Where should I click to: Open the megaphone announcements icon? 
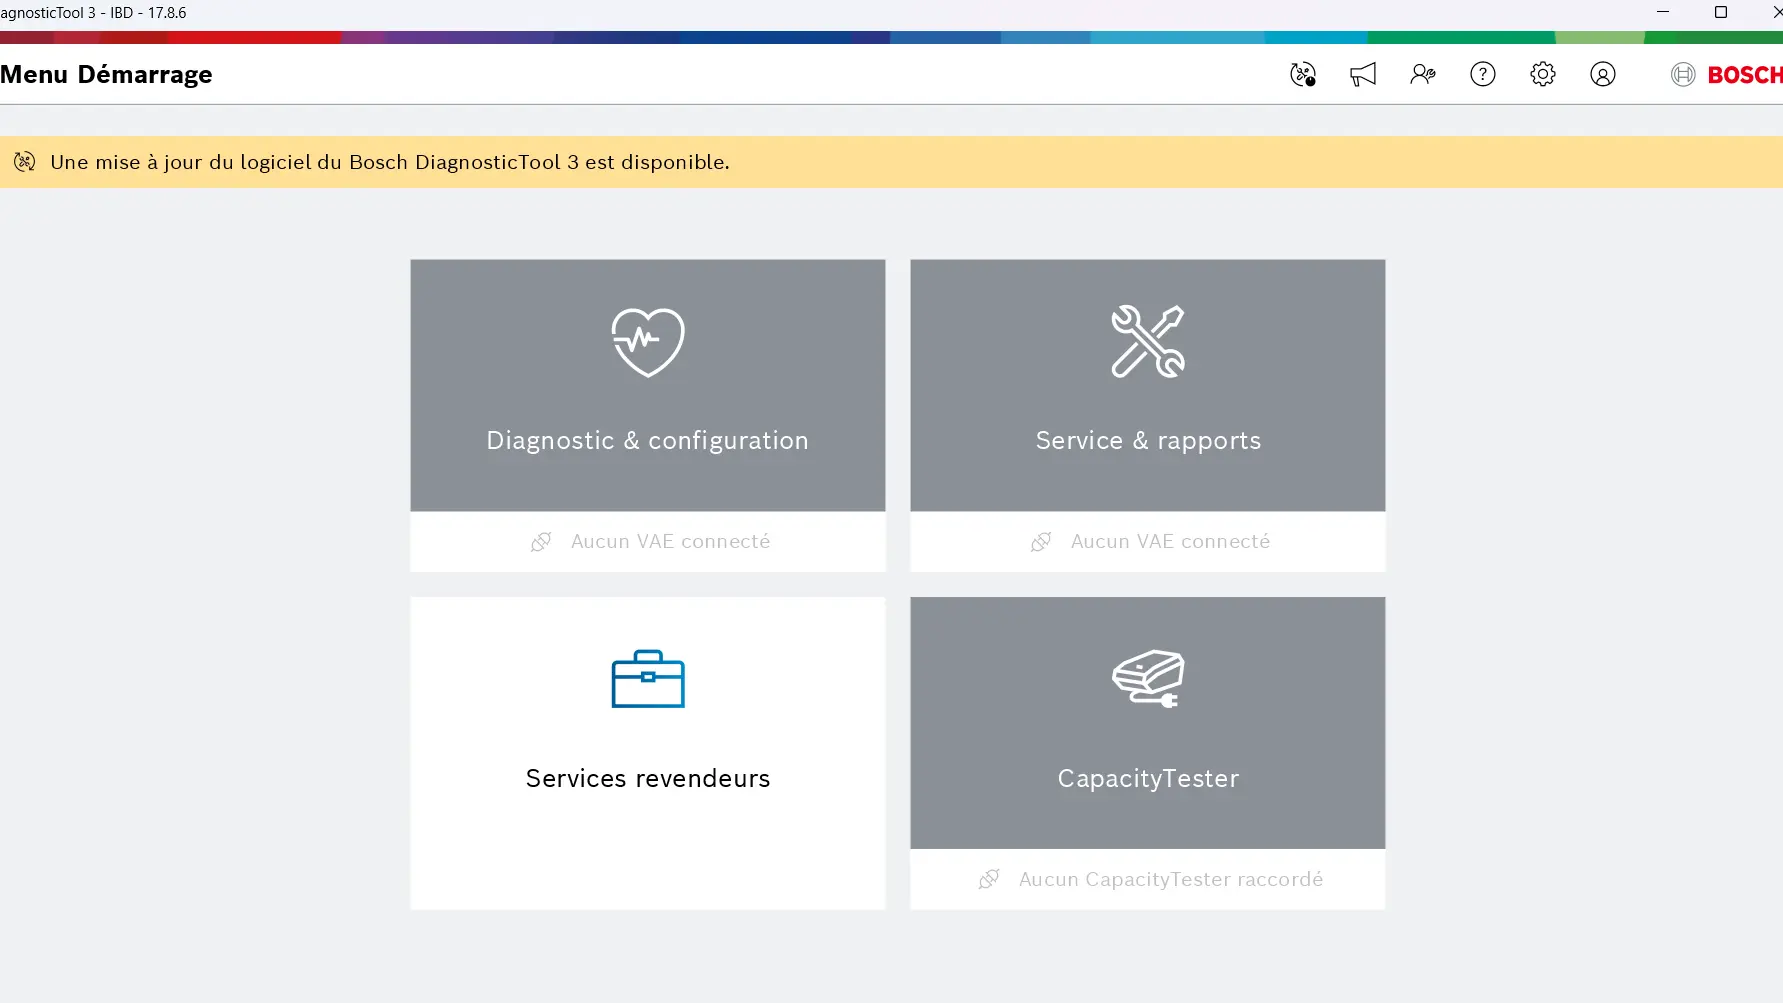pos(1363,75)
